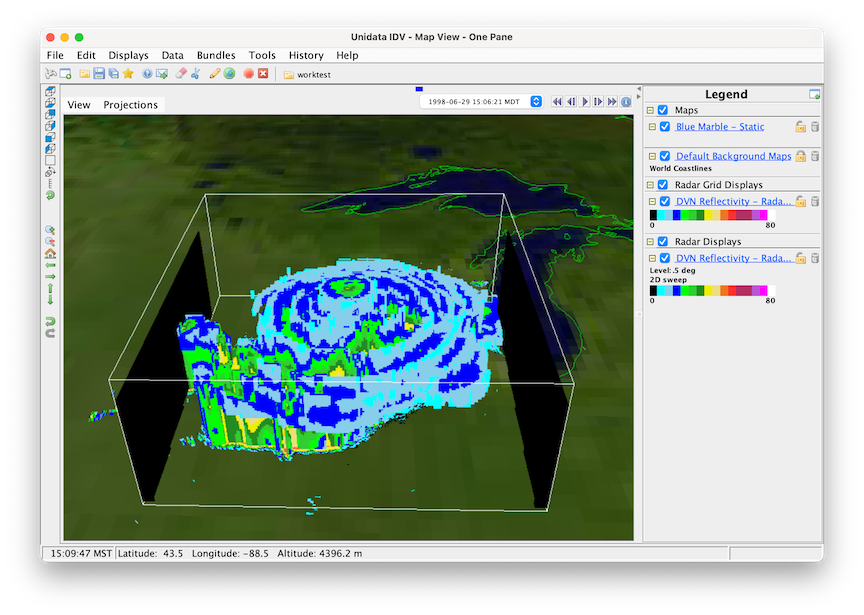This screenshot has height=615, width=864.
Task: Toggle visibility of Blue Marble - Static
Action: 665,127
